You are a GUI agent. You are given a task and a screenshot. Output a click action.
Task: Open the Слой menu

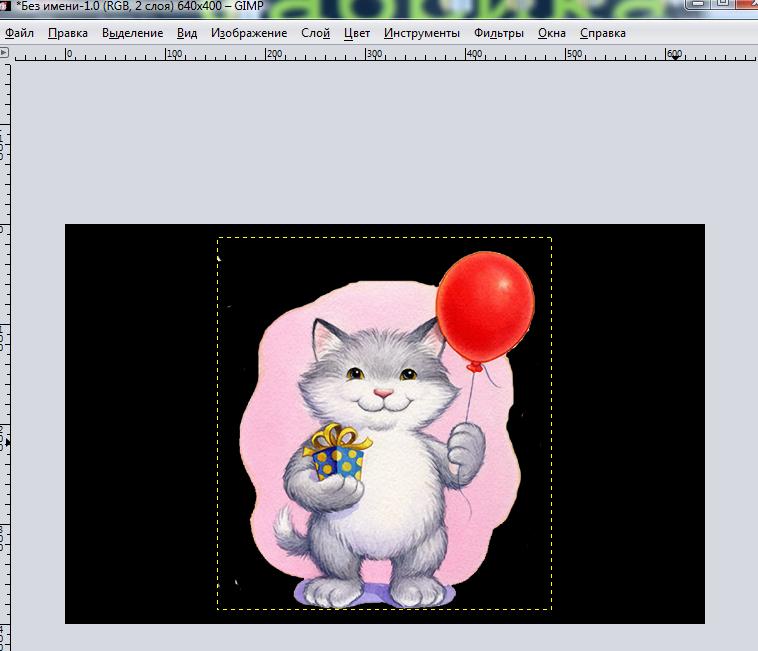315,33
